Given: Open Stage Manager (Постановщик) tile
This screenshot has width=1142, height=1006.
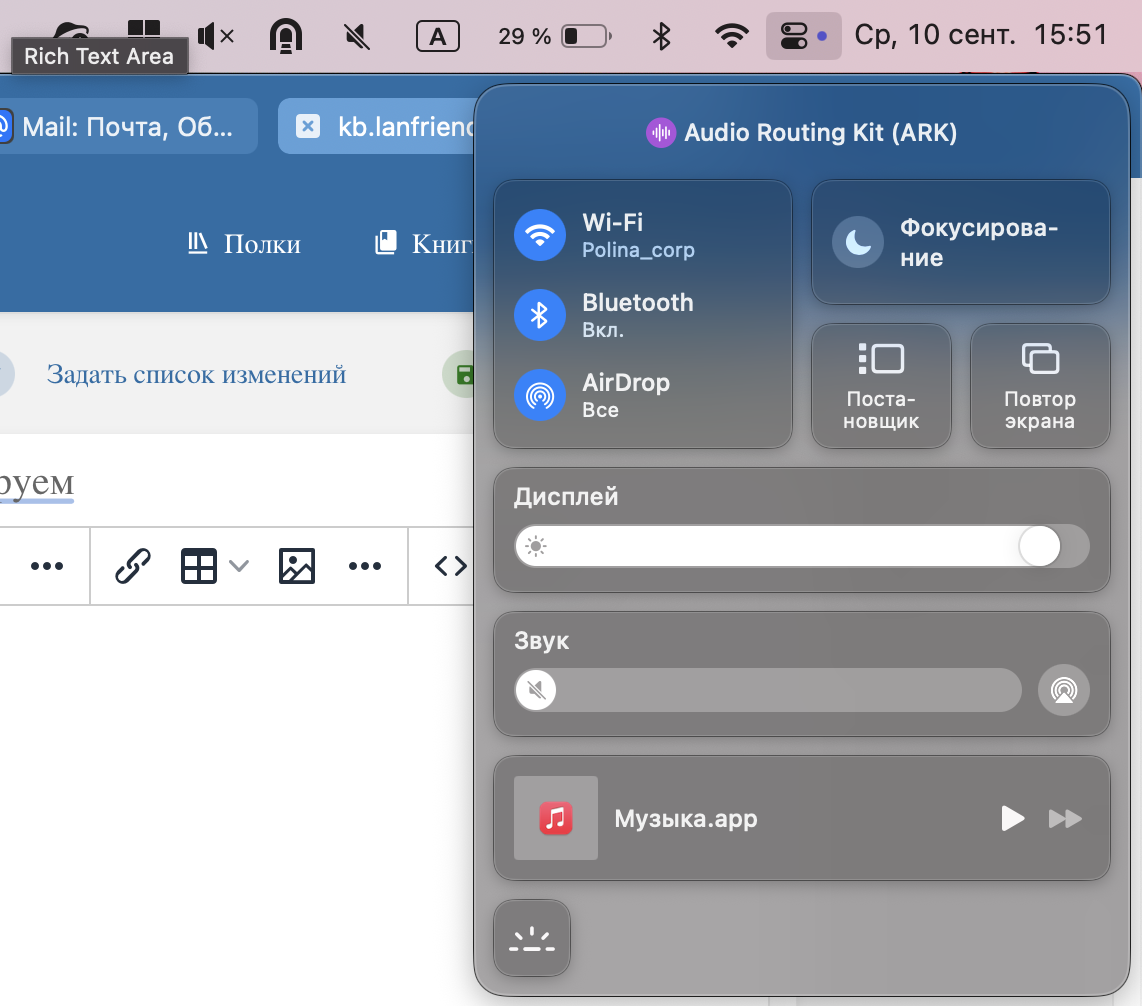Looking at the screenshot, I should (881, 385).
